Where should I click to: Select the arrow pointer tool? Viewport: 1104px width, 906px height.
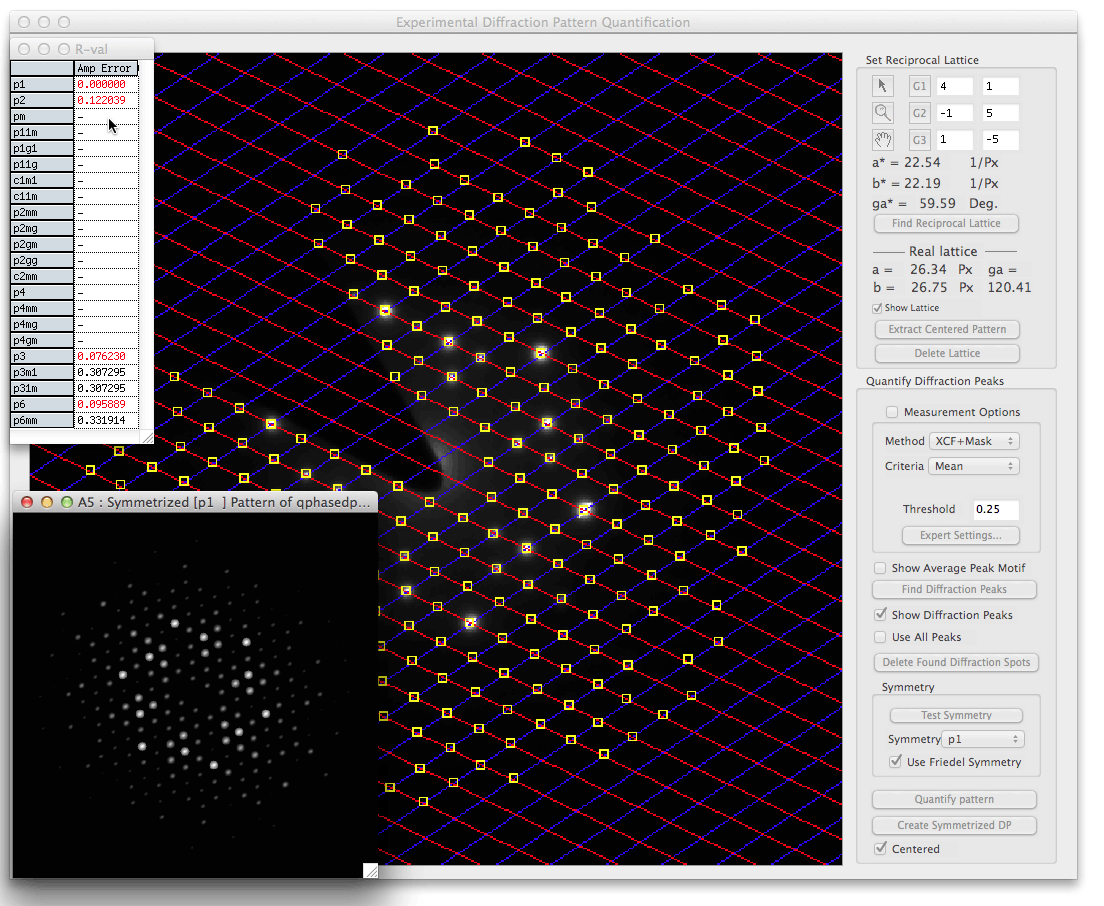click(x=882, y=86)
